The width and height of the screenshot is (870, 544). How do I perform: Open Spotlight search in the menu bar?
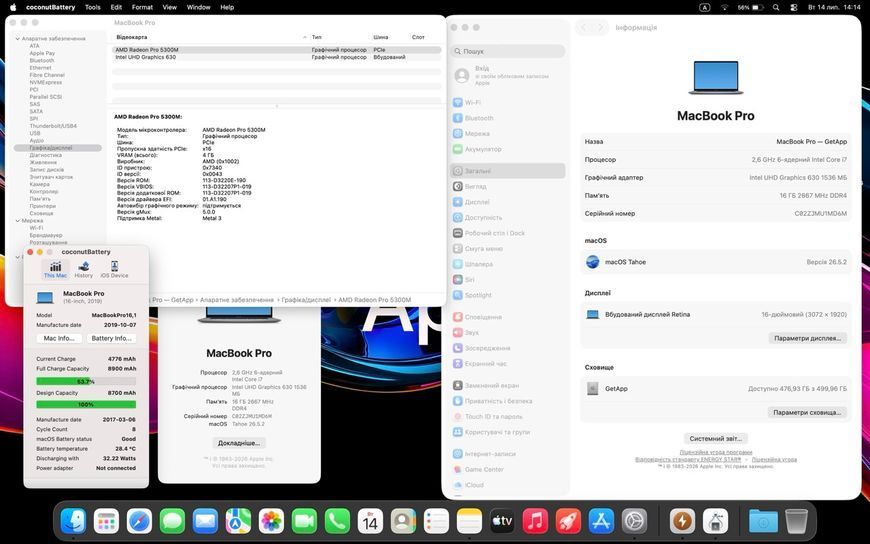[776, 7]
